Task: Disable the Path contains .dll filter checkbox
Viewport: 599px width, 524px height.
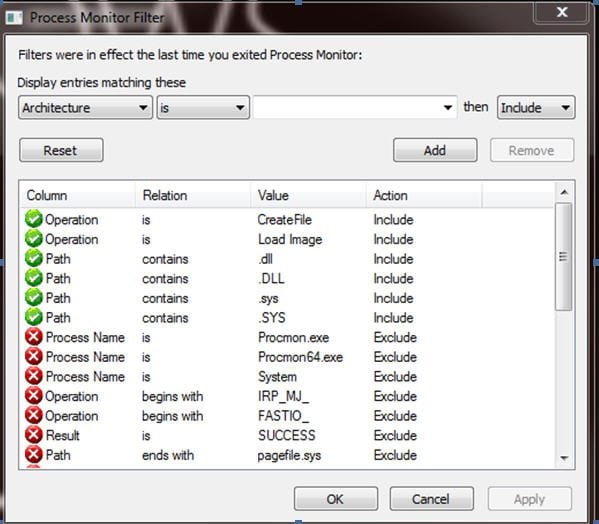Action: 34,259
